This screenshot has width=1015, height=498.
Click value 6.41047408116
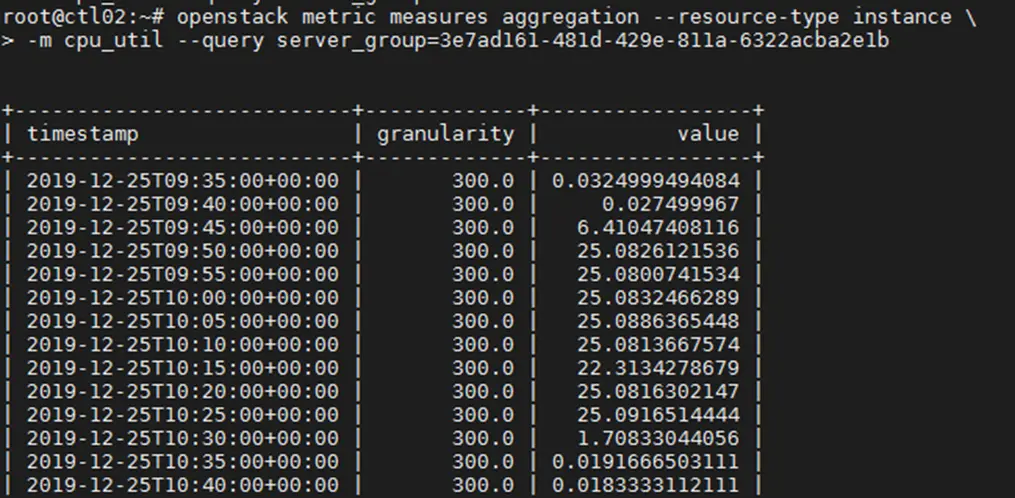click(658, 227)
